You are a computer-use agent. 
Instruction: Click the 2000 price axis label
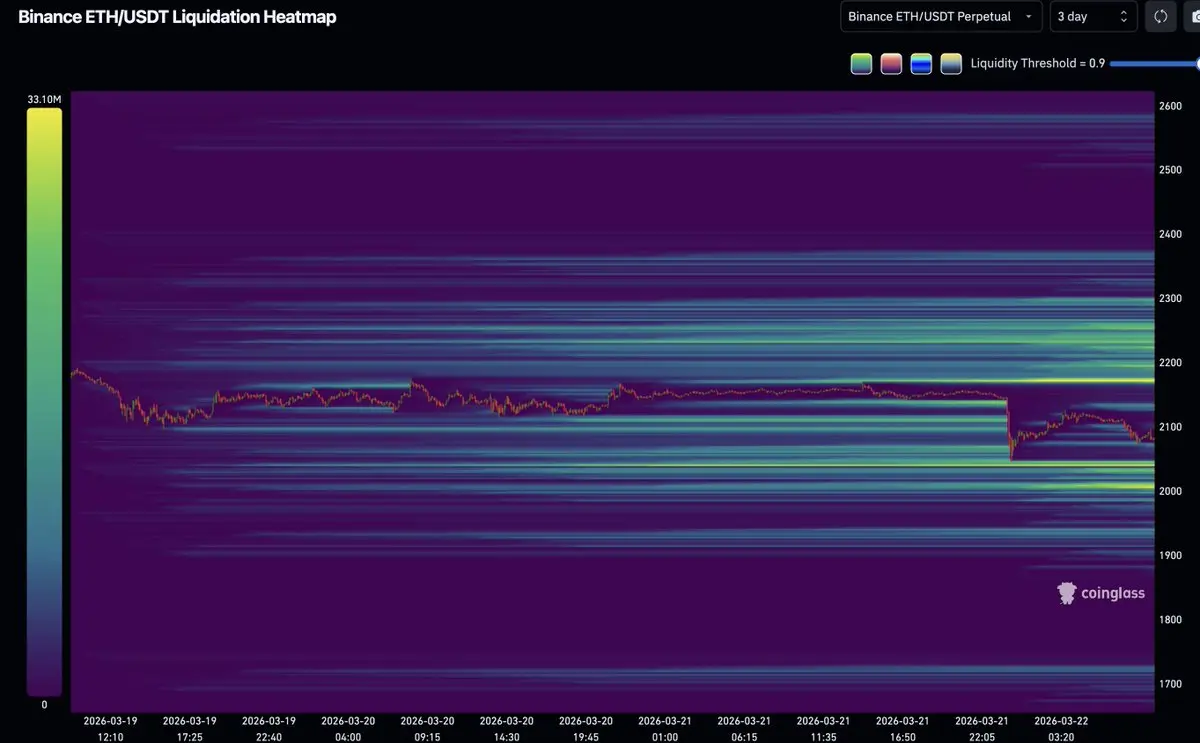pos(1170,491)
